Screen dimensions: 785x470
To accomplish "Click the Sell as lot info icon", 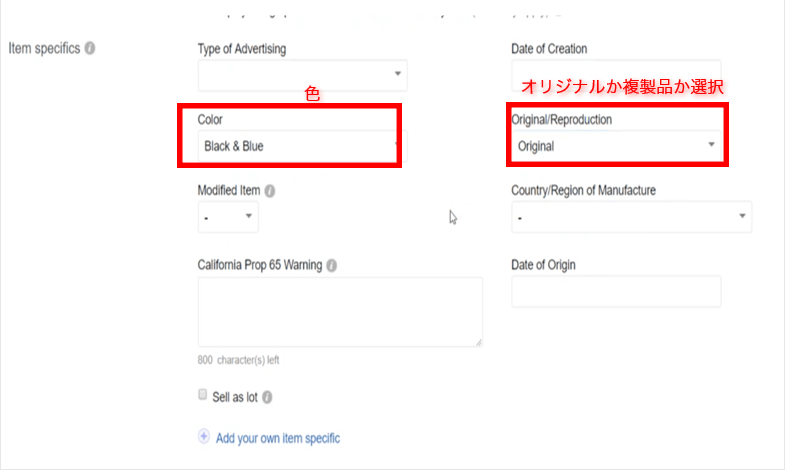I will [x=267, y=397].
